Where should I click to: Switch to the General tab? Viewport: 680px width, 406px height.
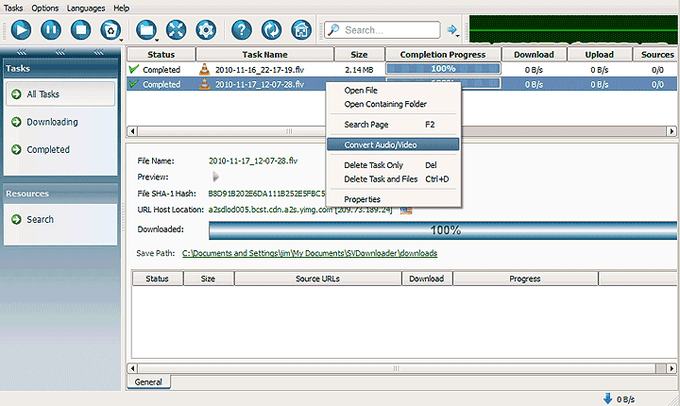(148, 382)
